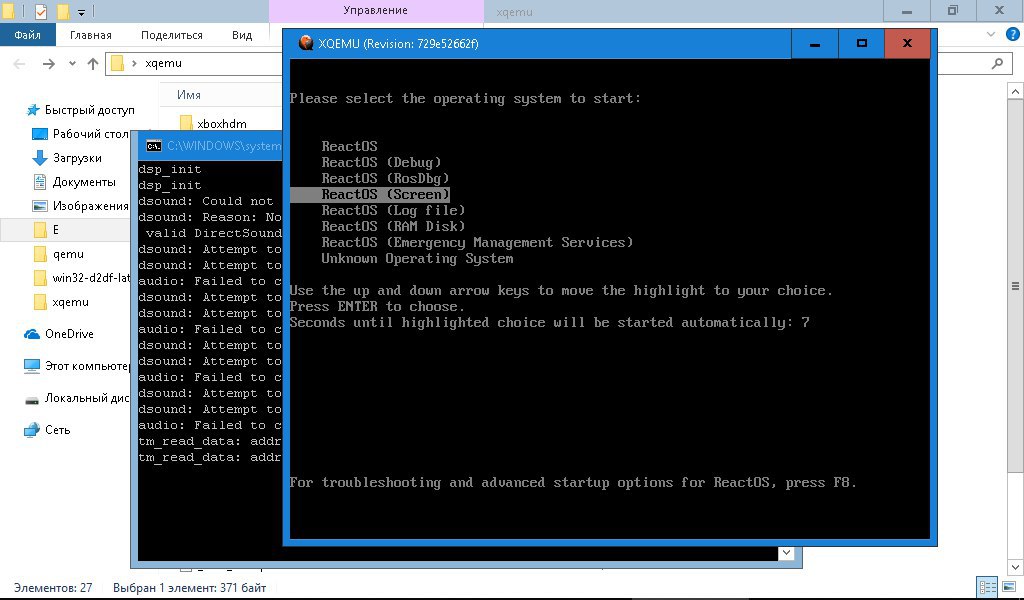
Task: Open Загрузки in sidebar
Action: coord(67,158)
